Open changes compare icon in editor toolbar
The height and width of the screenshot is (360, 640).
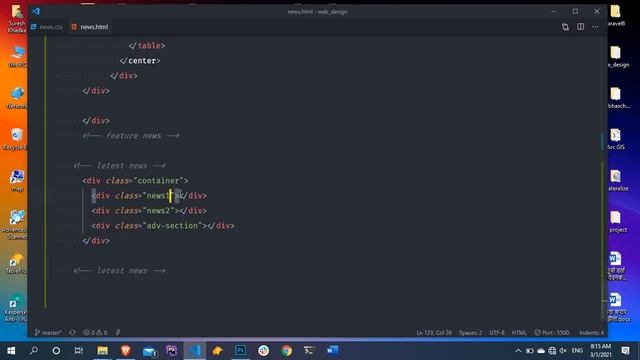[x=565, y=27]
